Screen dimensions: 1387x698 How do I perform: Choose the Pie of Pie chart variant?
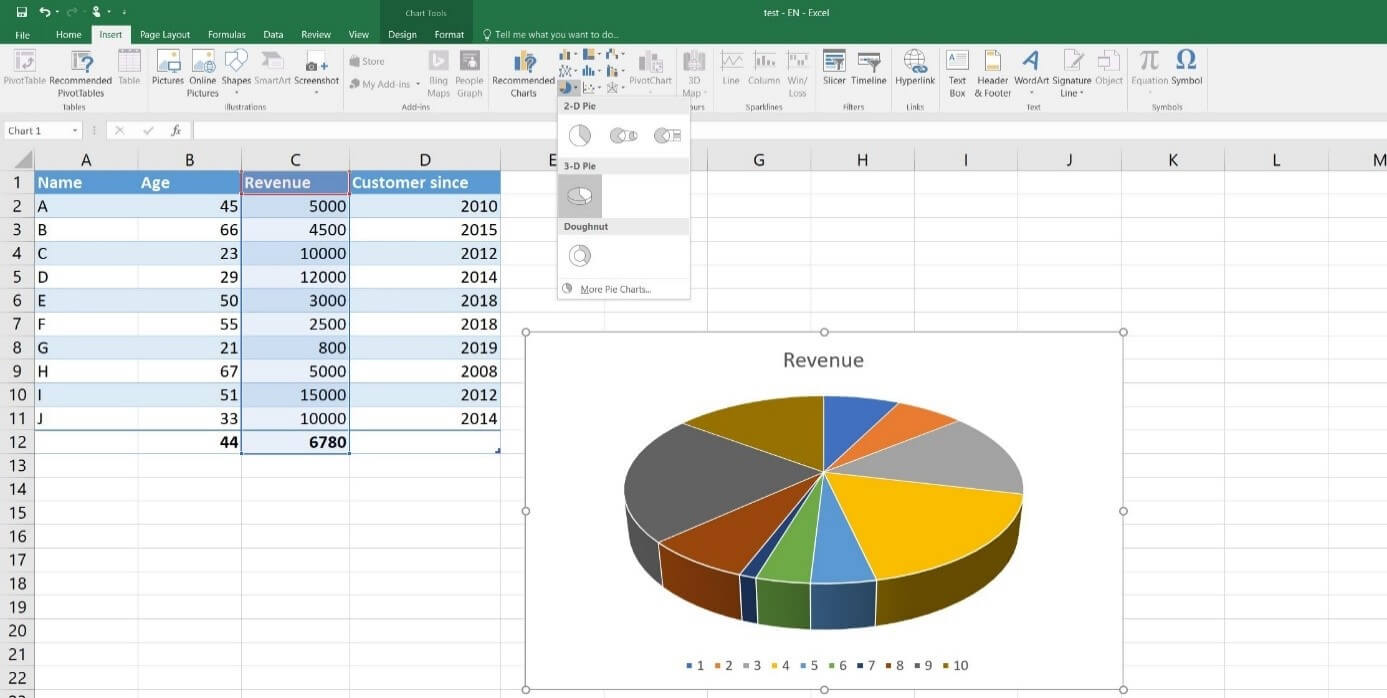pyautogui.click(x=624, y=134)
